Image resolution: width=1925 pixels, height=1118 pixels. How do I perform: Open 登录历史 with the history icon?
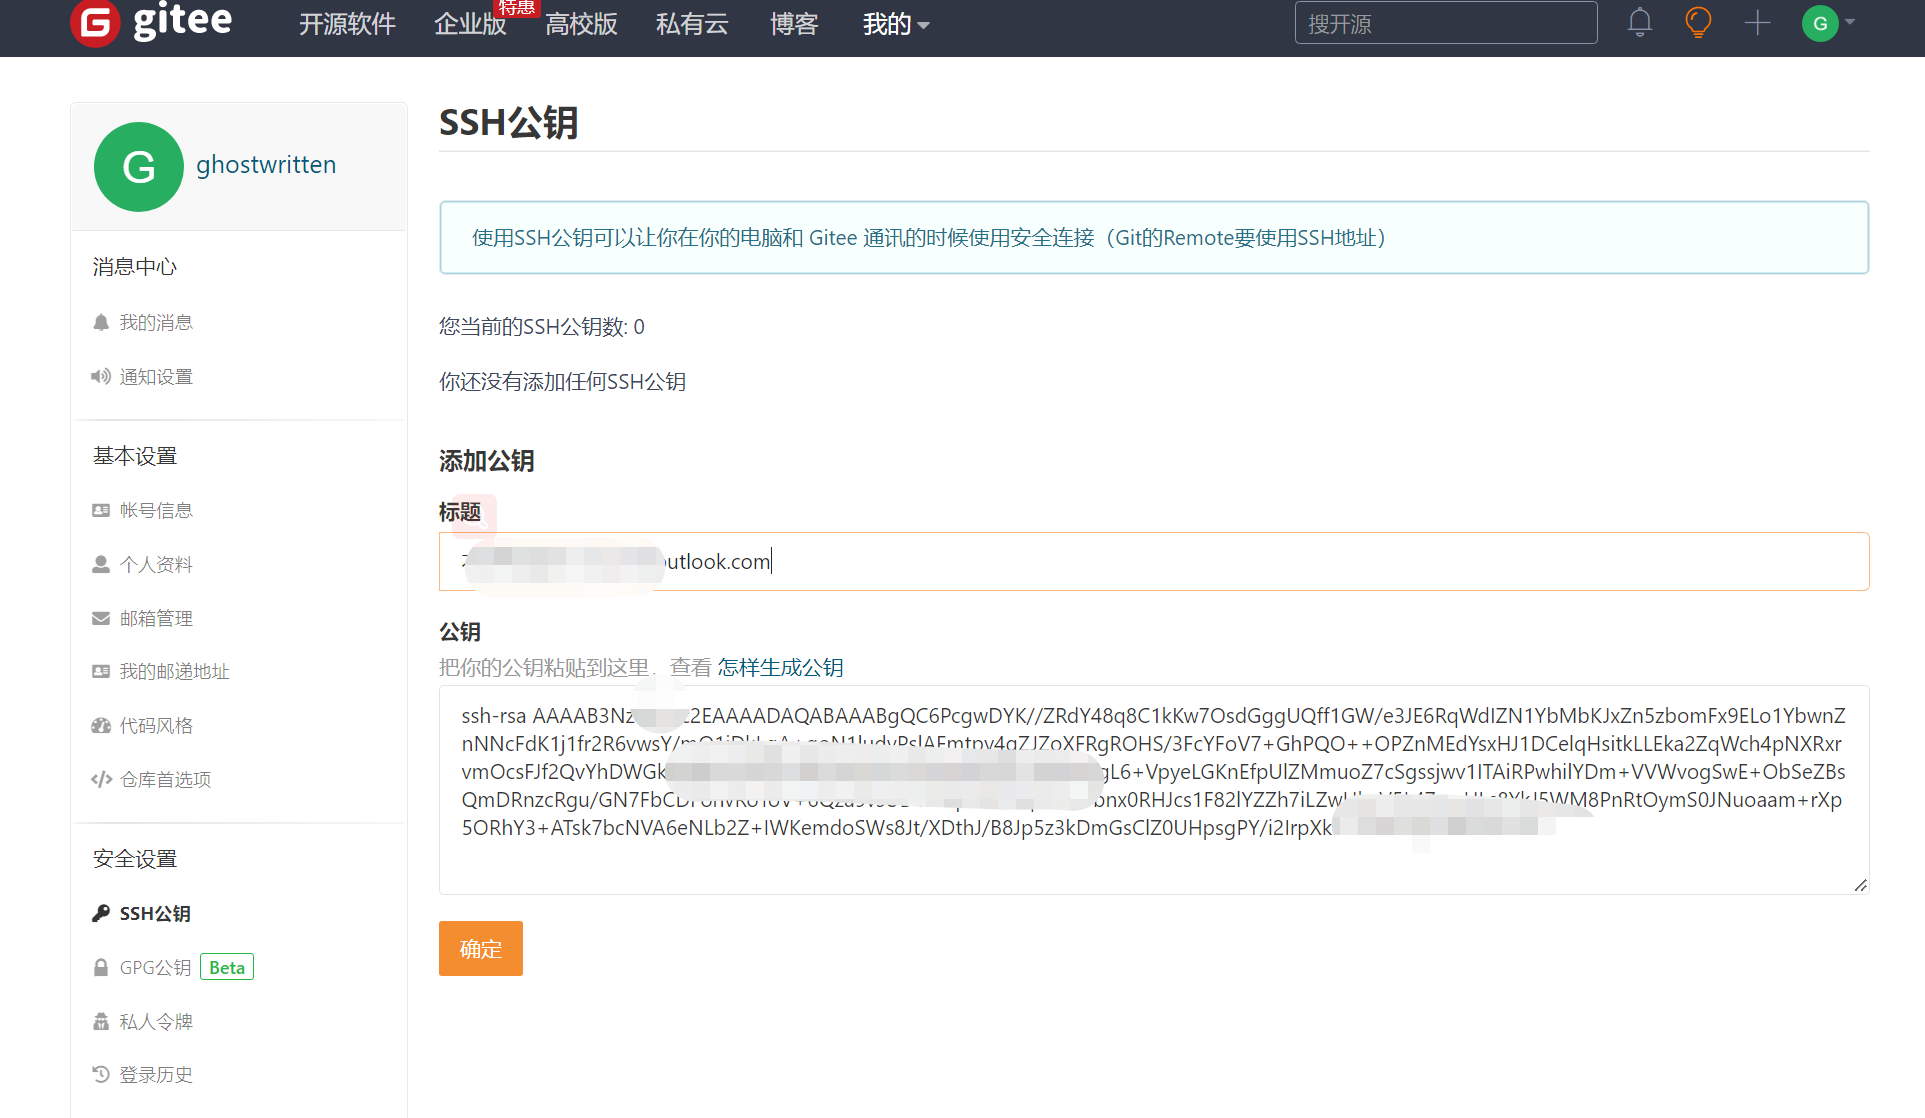[155, 1074]
